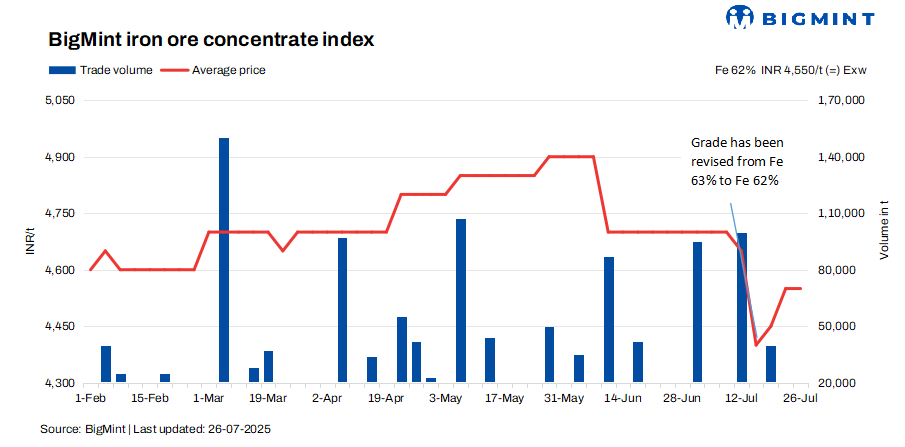
Task: Click the 5,050 value on the left axis
Action: (x=61, y=101)
